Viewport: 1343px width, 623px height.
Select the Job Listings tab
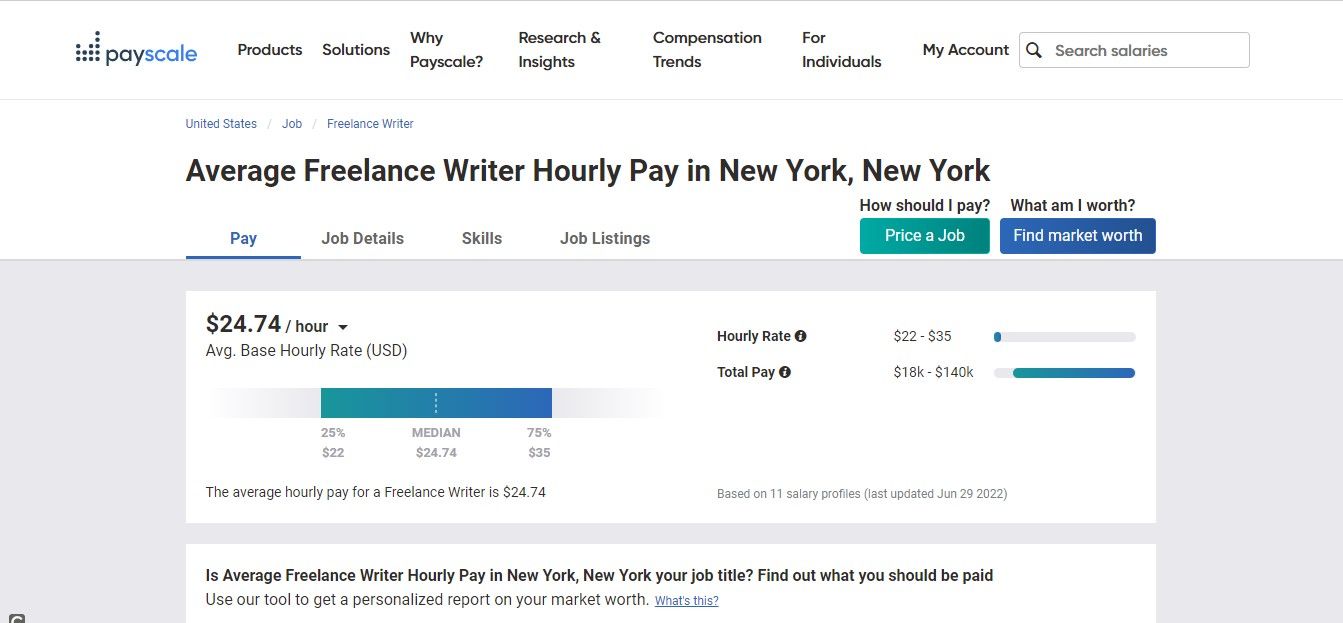point(605,238)
